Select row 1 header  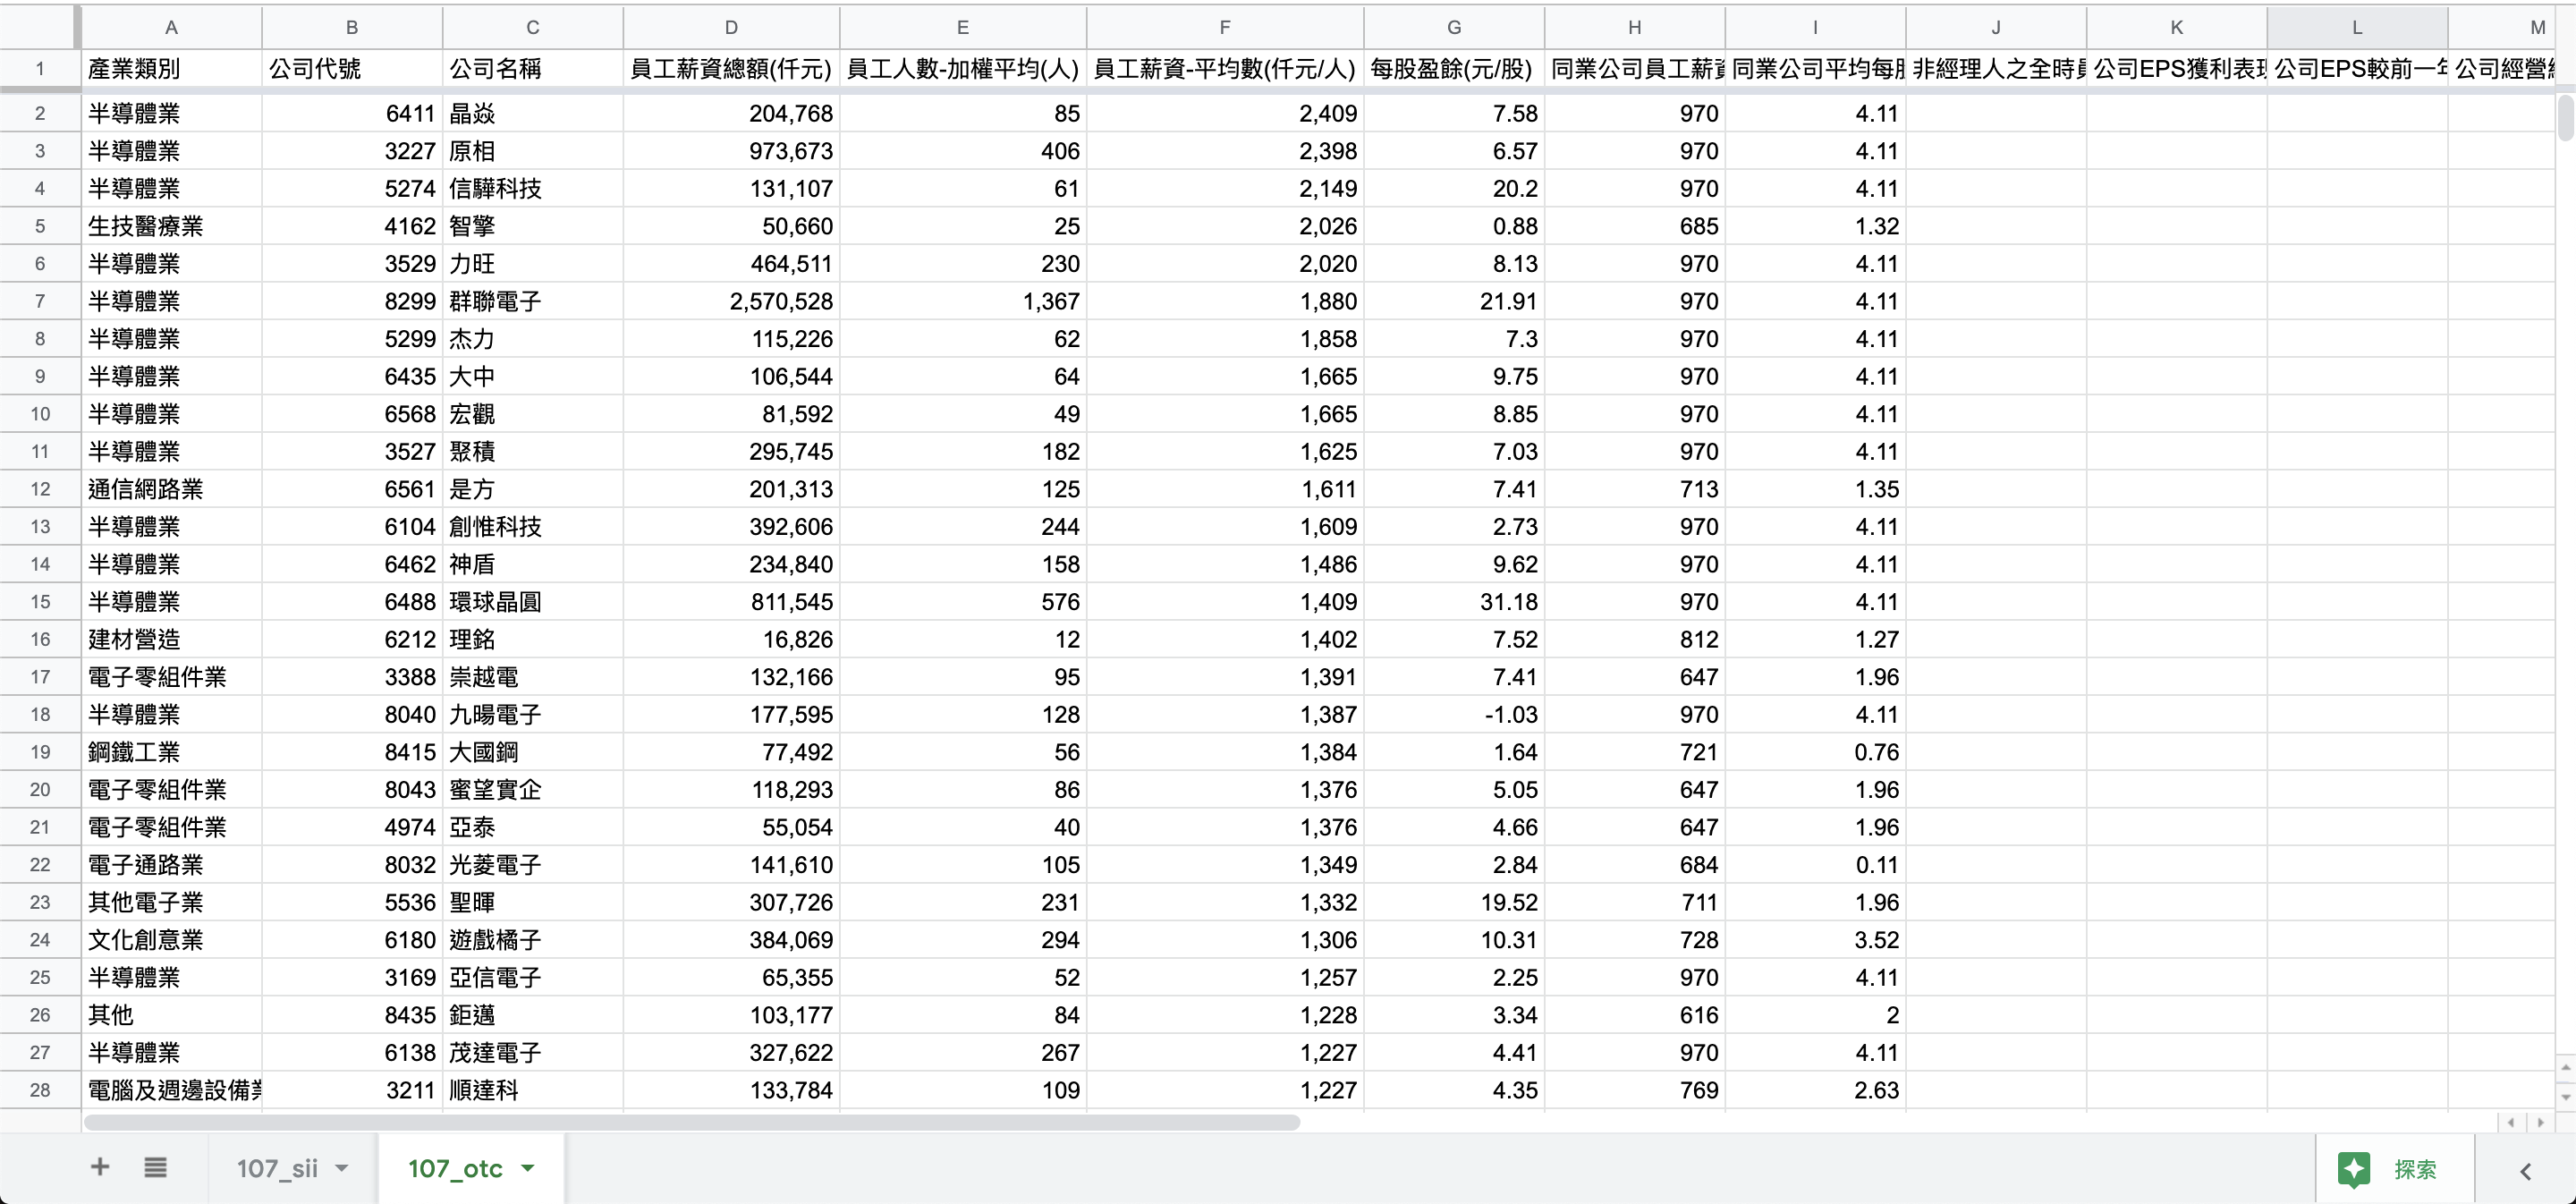40,69
